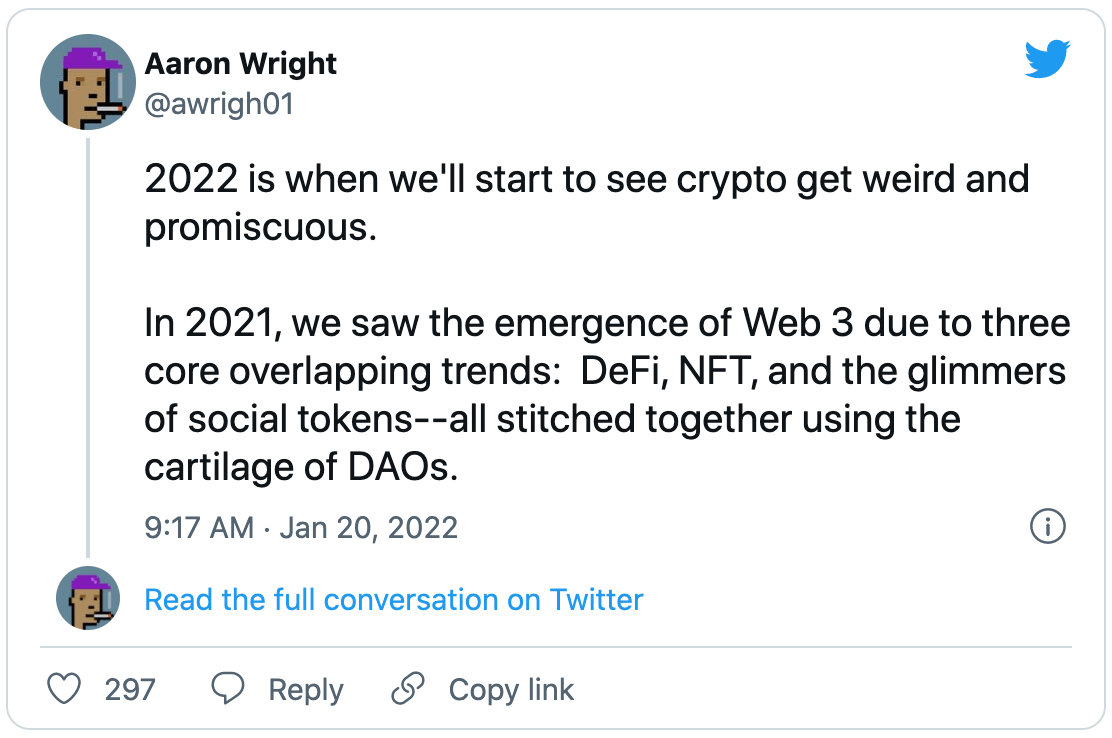The image size is (1112, 738).
Task: Open Aaron Wright's large profile avatar
Action: 88,82
